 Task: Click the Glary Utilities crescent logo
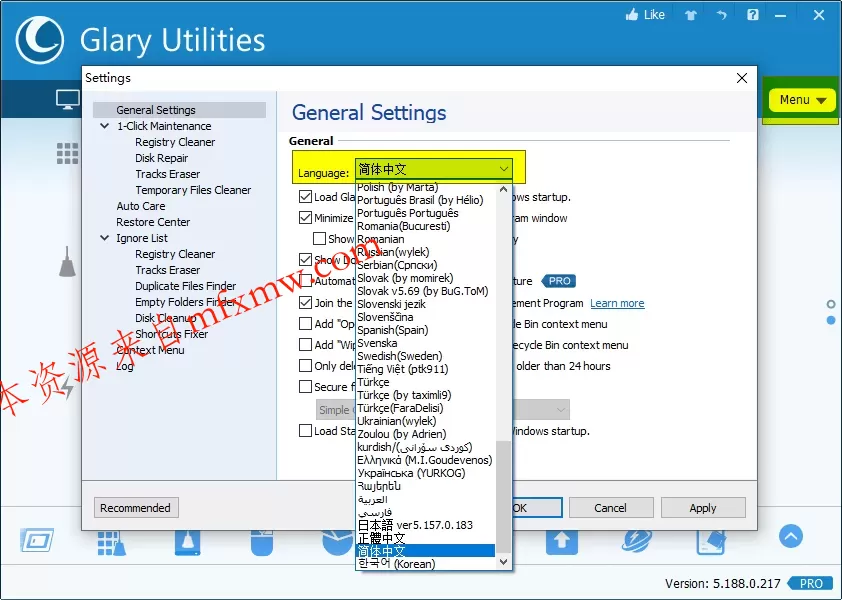[40, 40]
